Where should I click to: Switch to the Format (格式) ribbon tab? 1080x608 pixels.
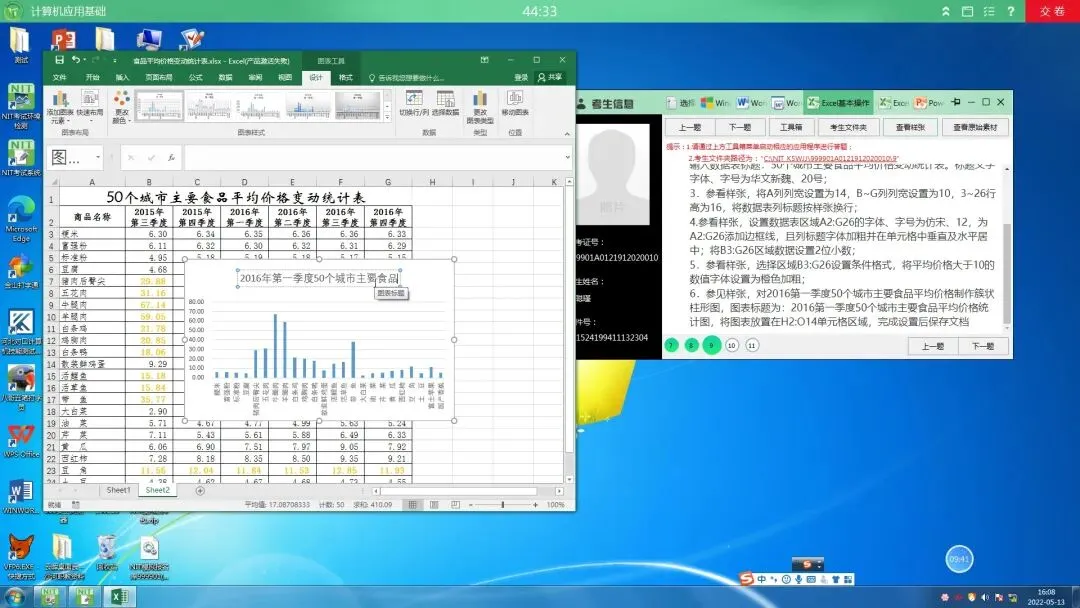(346, 78)
